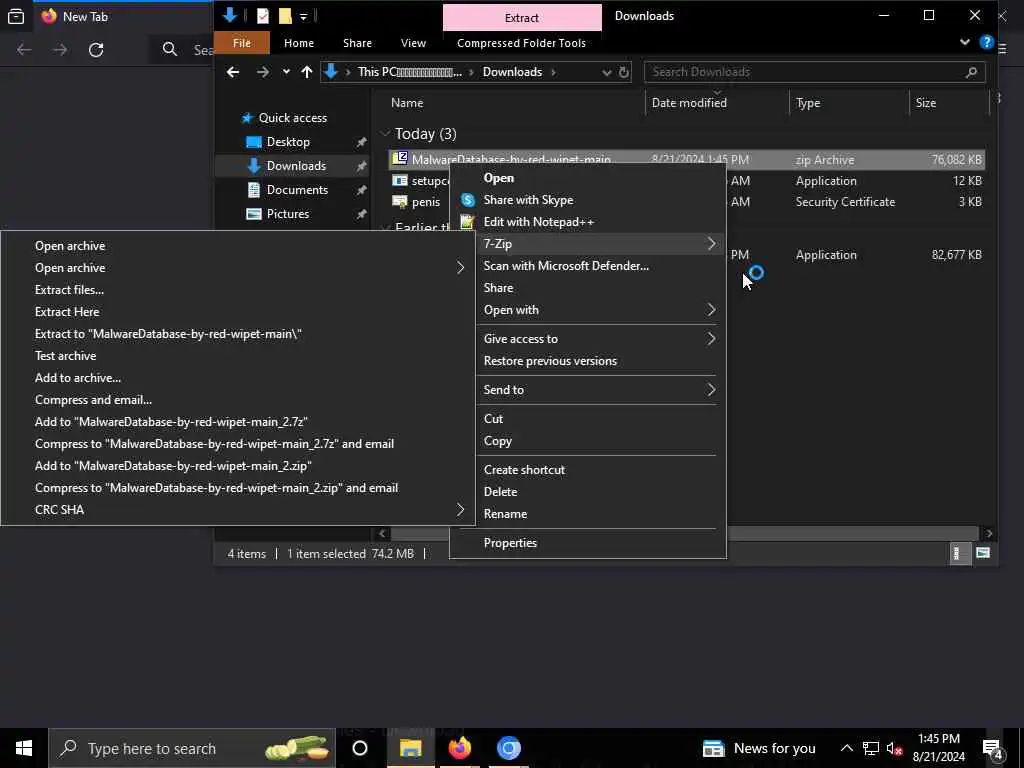Choose Share with Skype
Viewport: 1024px width, 768px height.
click(x=528, y=200)
